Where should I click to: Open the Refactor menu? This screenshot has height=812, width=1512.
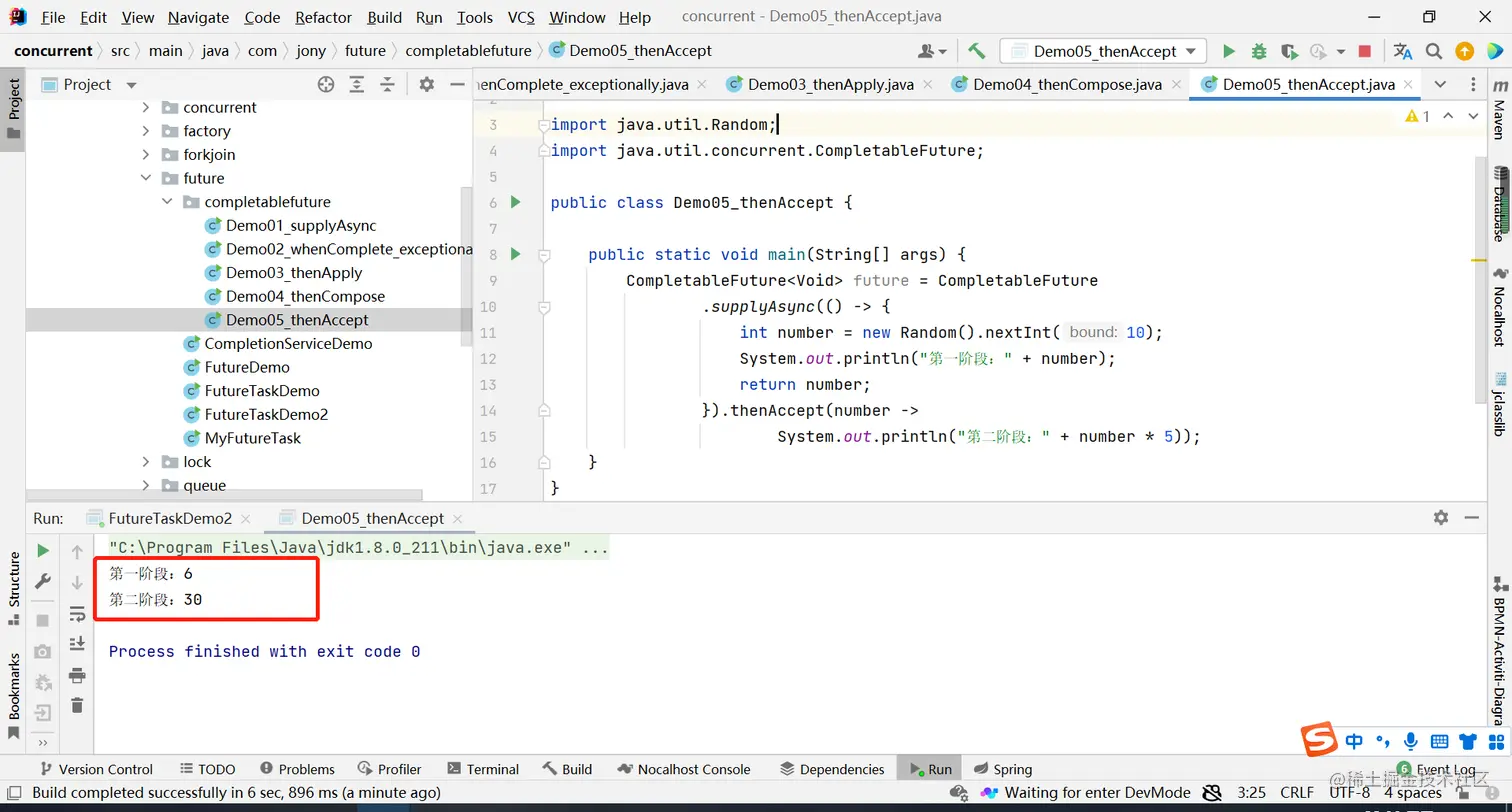(323, 17)
